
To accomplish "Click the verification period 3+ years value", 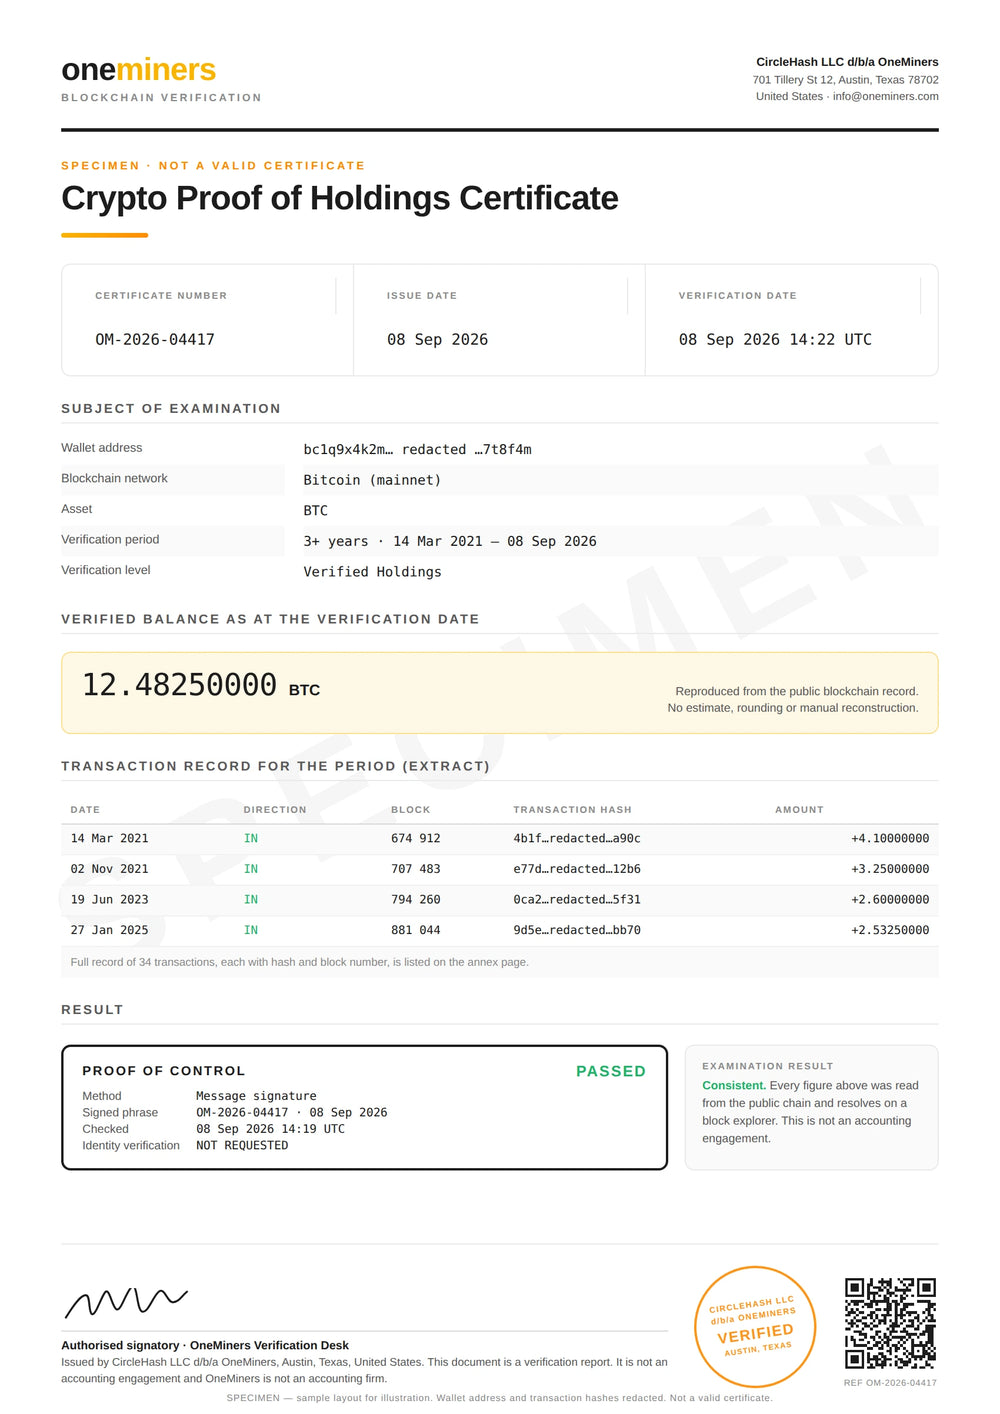I will (x=449, y=541).
